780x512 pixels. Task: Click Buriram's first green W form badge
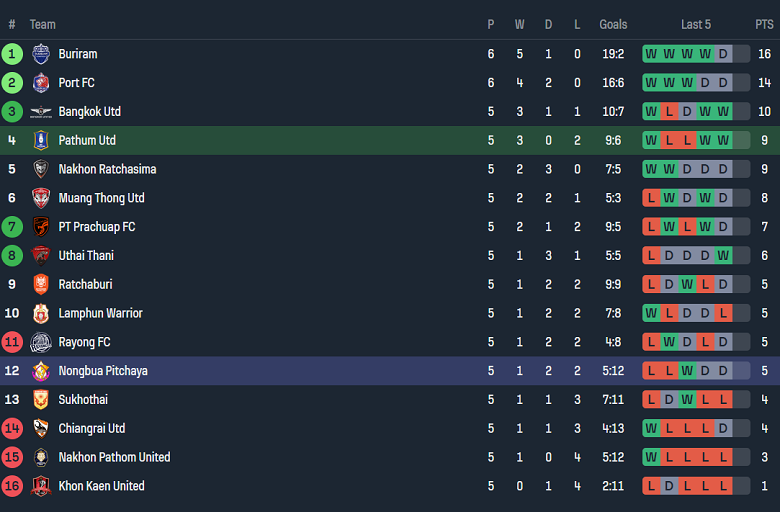[x=651, y=54]
